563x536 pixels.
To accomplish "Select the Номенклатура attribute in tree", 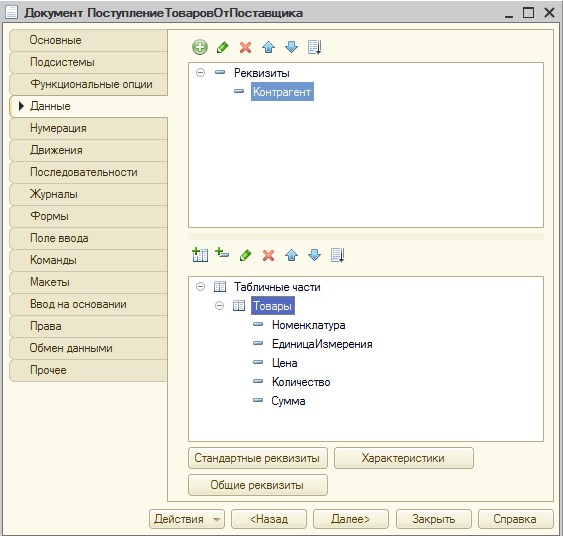I will (x=308, y=325).
